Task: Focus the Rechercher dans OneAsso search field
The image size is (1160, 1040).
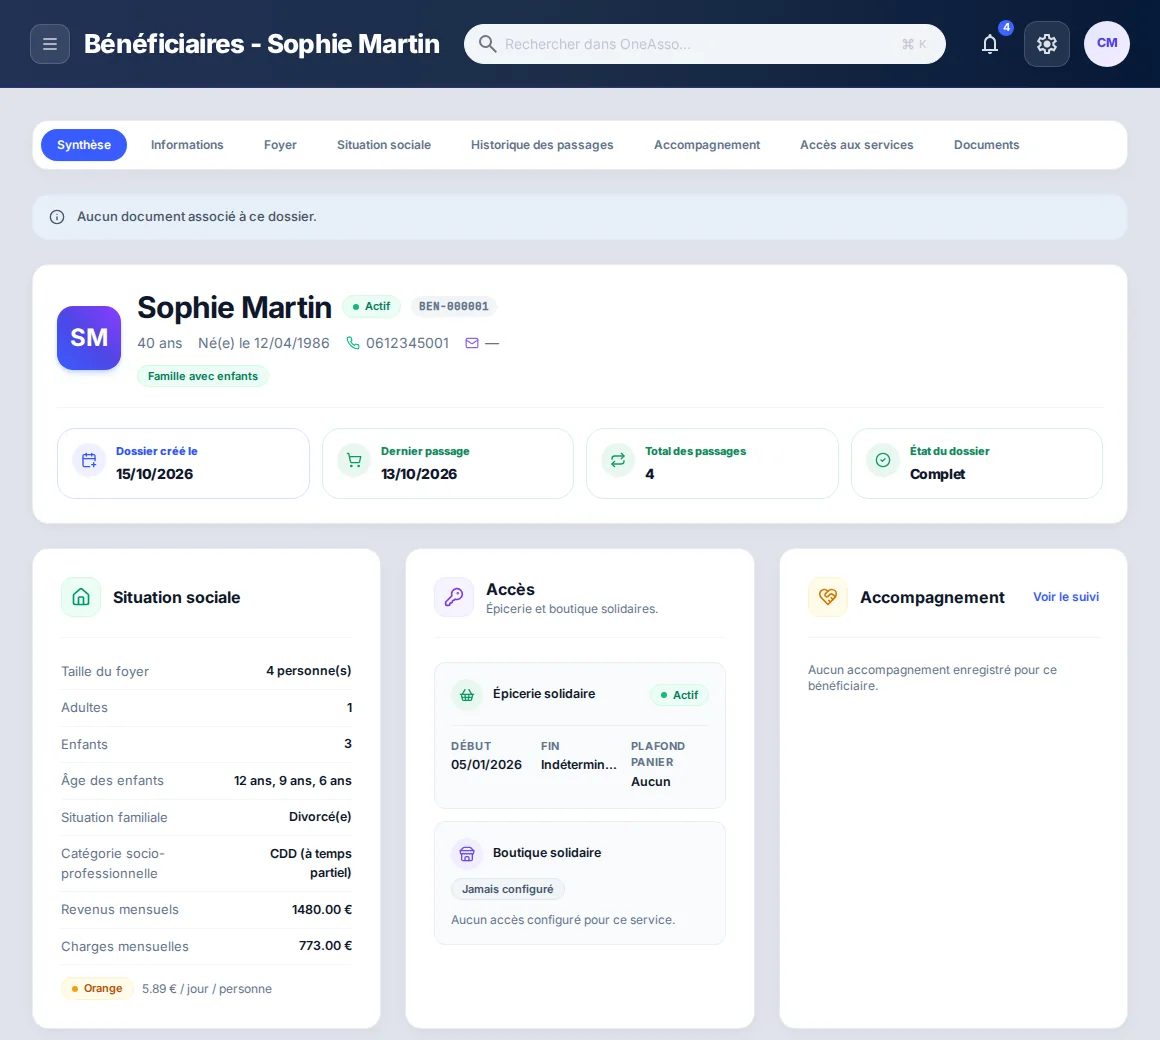Action: (704, 44)
